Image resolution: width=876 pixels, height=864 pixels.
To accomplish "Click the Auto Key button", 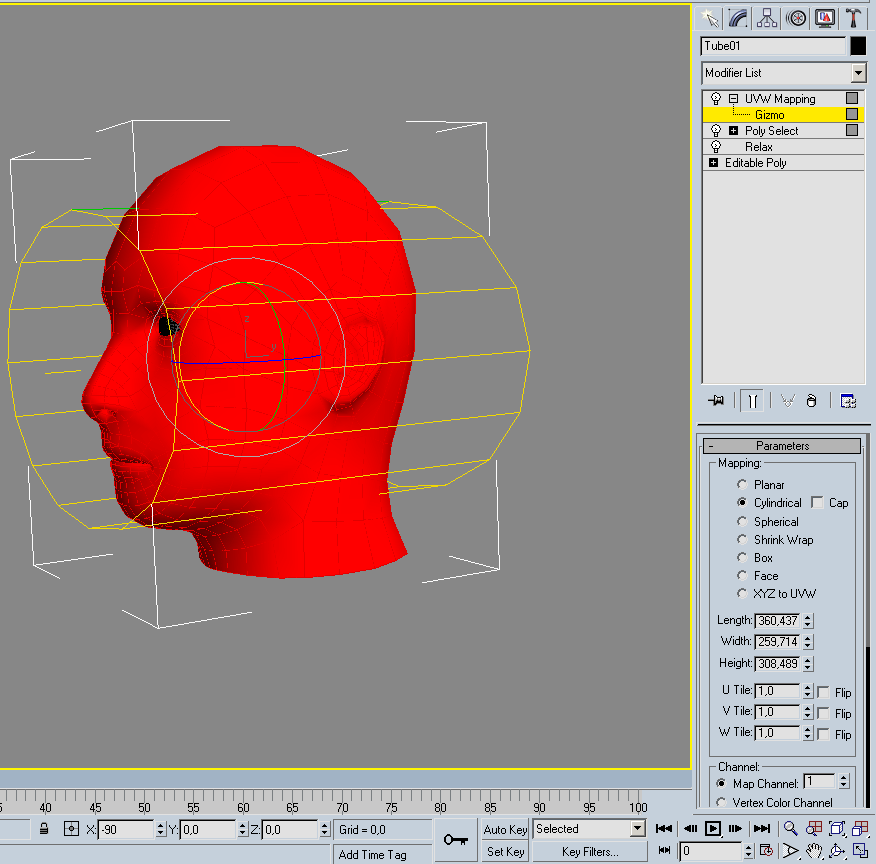I will pyautogui.click(x=505, y=829).
